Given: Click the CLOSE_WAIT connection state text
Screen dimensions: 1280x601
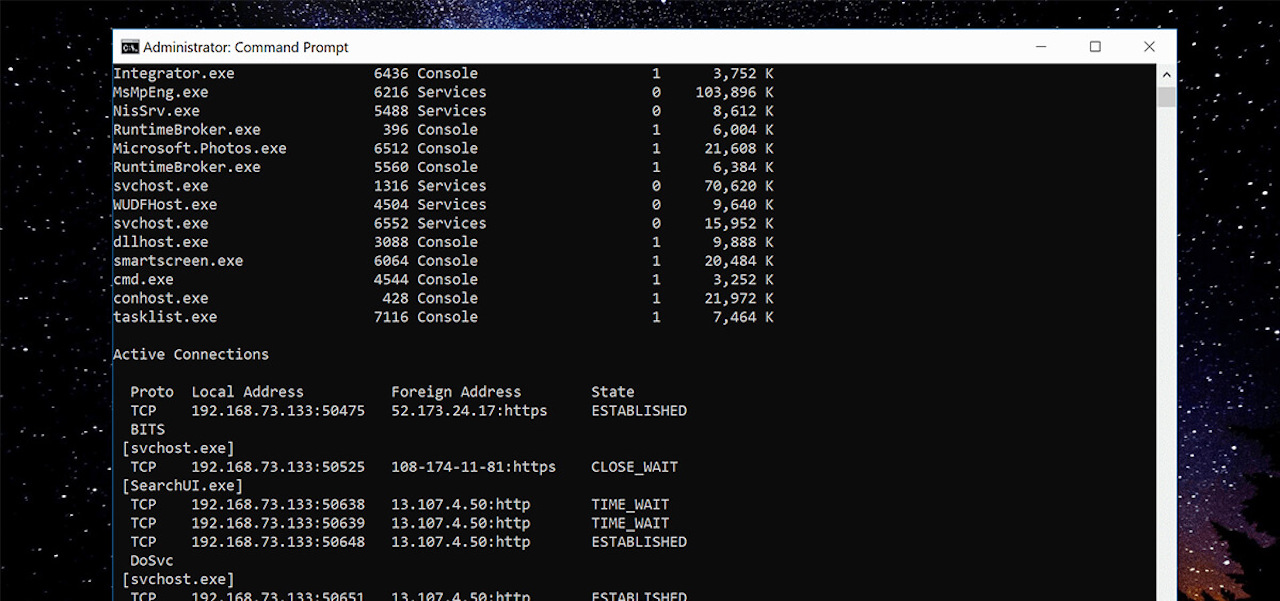Looking at the screenshot, I should click(x=636, y=466).
